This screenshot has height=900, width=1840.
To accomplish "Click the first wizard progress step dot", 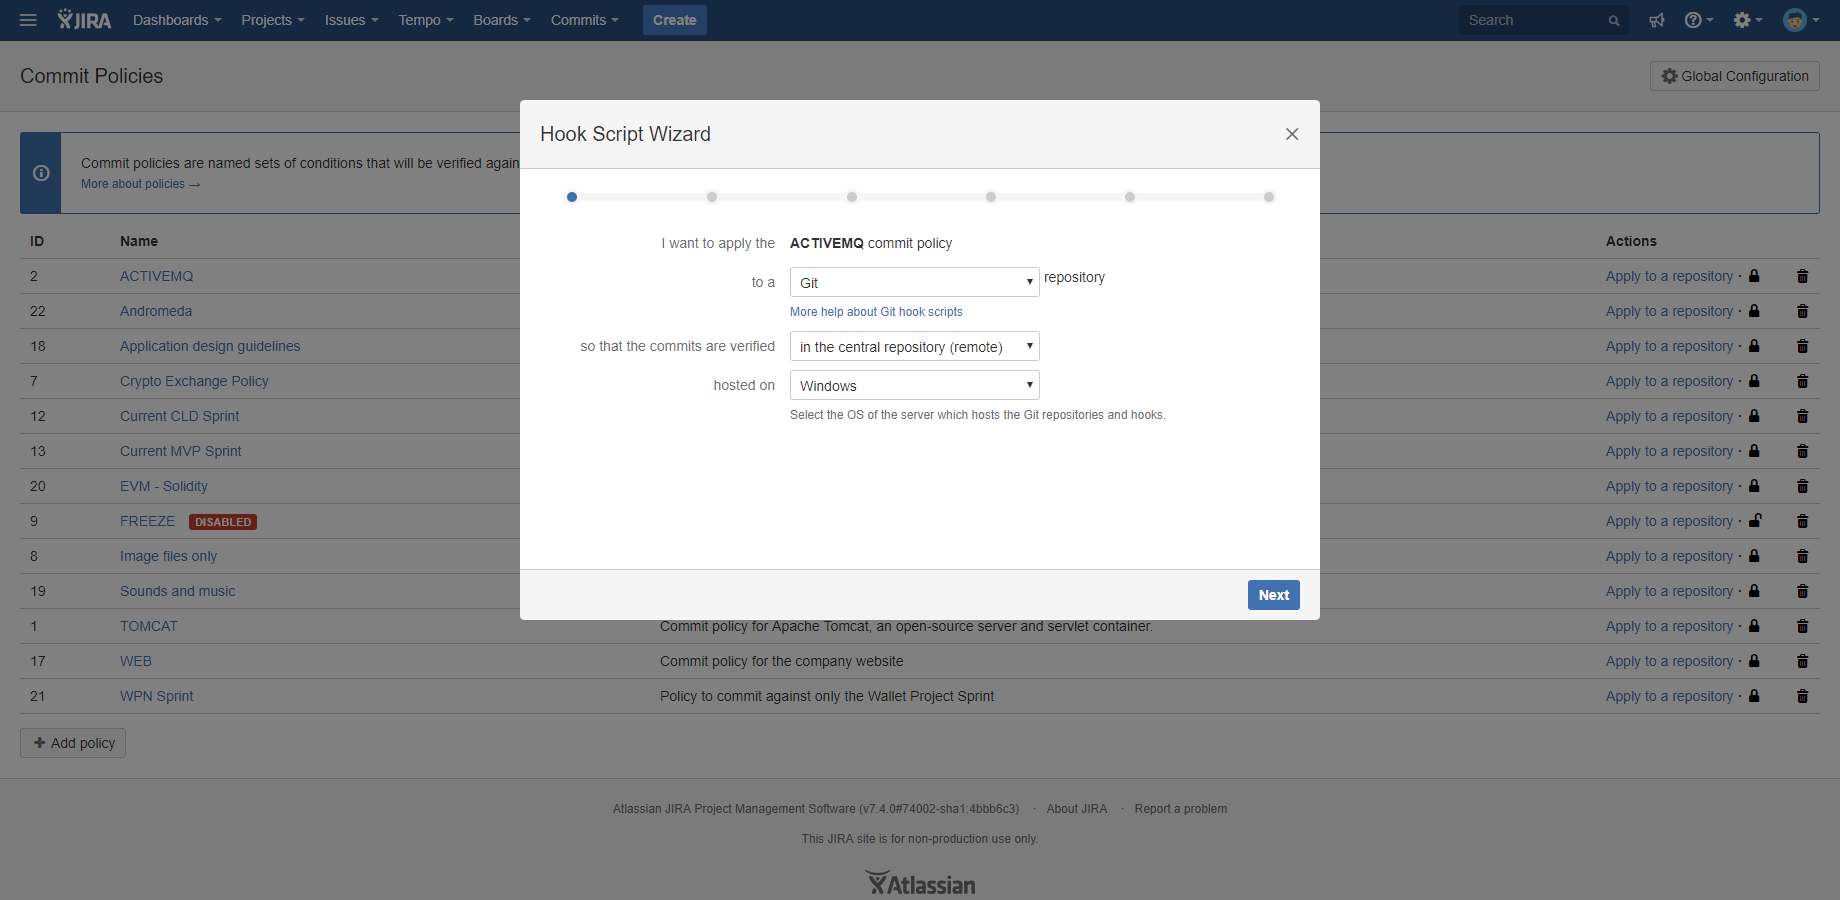I will 572,197.
